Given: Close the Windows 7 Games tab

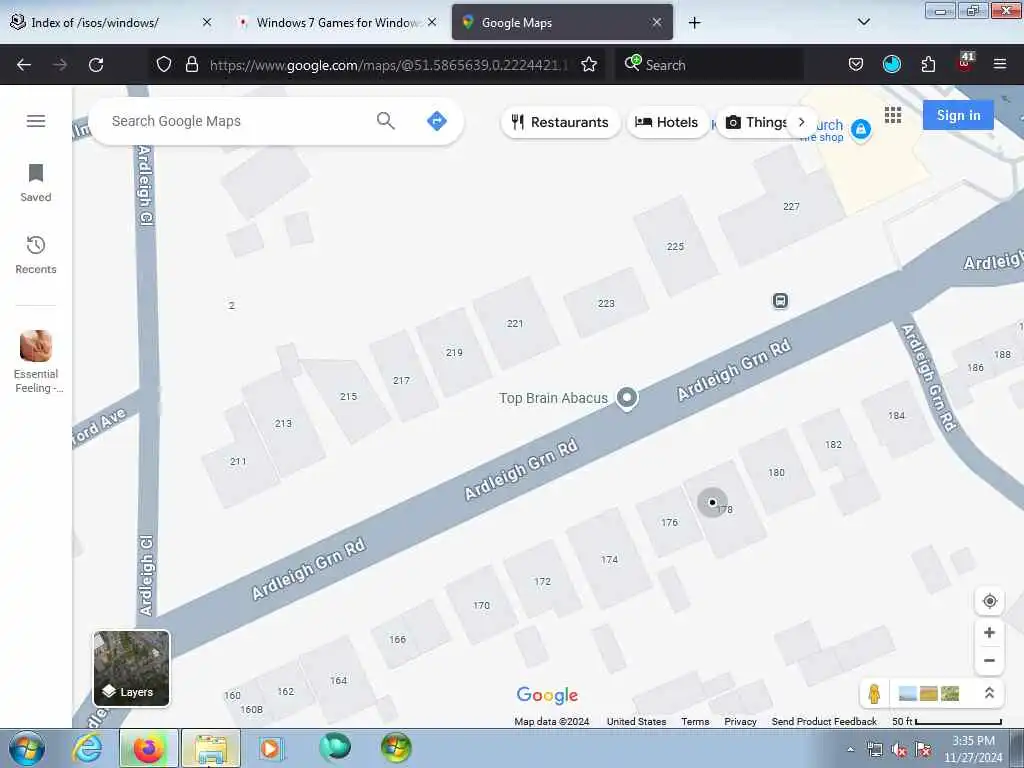Looking at the screenshot, I should pos(432,22).
